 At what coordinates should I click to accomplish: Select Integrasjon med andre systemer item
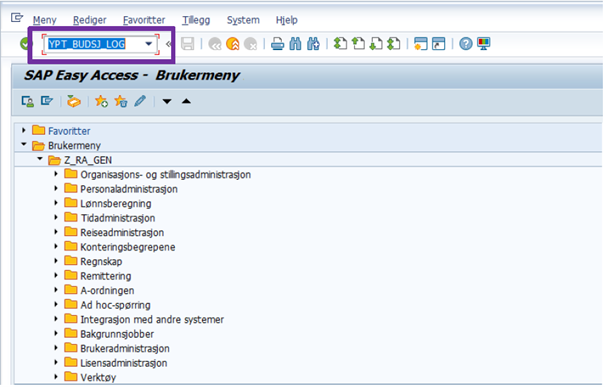152,319
